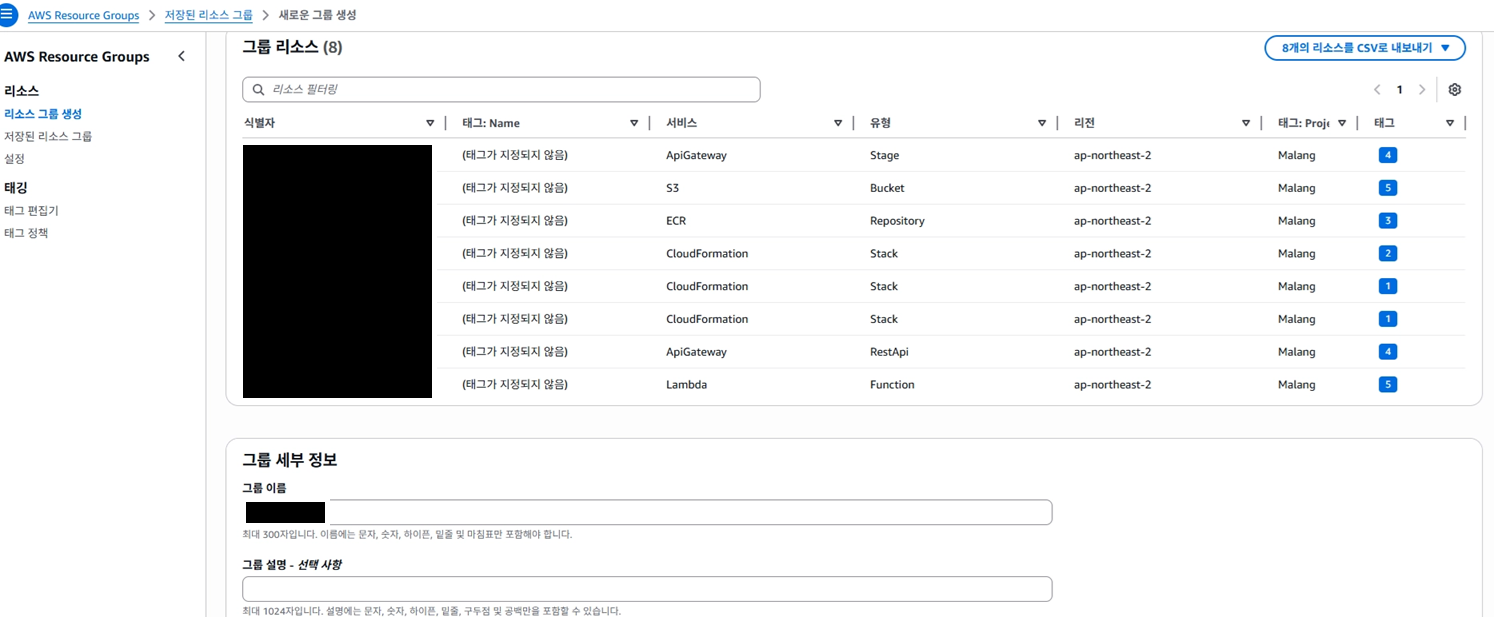The width and height of the screenshot is (1494, 617).
Task: Sort by the 유형 column arrow
Action: (1042, 123)
